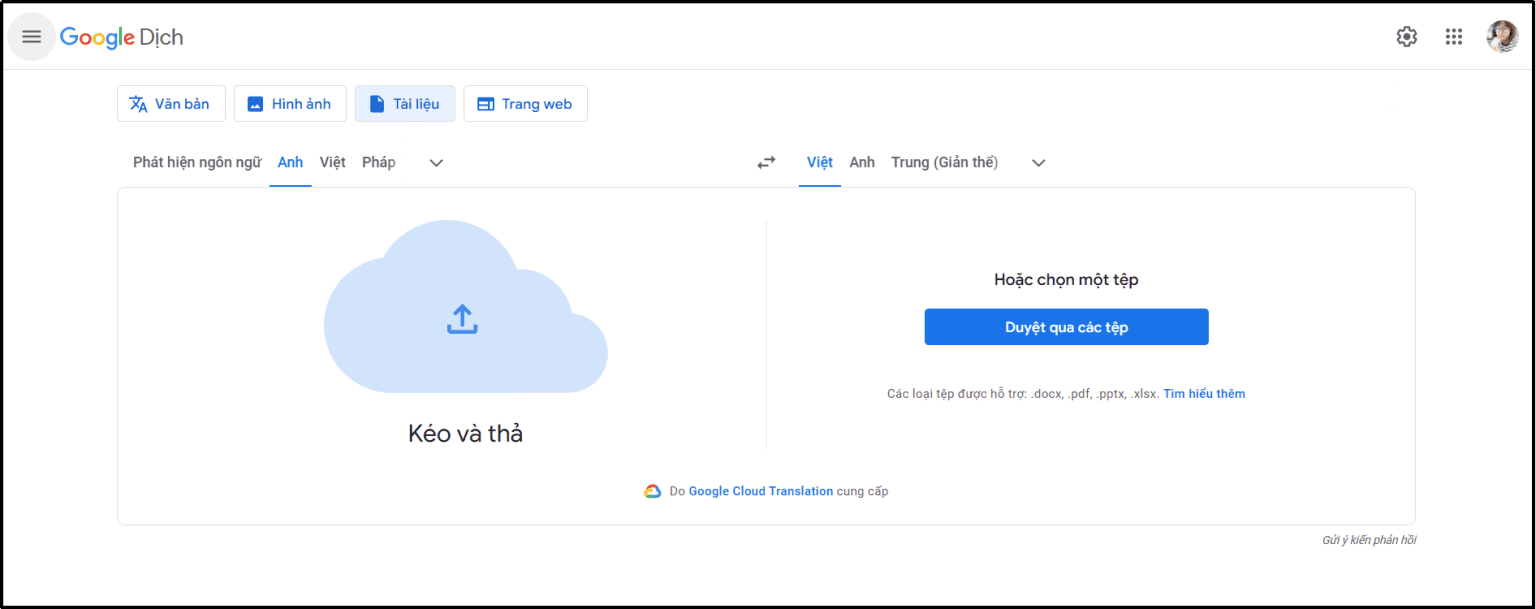This screenshot has width=1536, height=609.
Task: Click the Hình ảnh image translation icon
Action: click(x=253, y=103)
